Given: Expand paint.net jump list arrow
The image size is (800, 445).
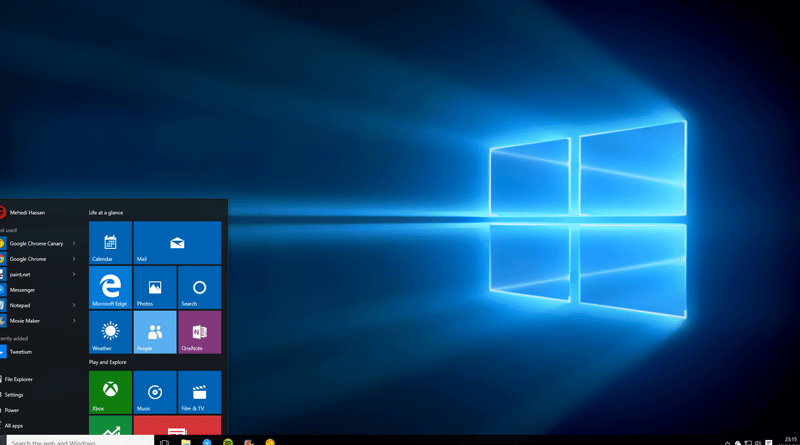Looking at the screenshot, I should pos(74,274).
